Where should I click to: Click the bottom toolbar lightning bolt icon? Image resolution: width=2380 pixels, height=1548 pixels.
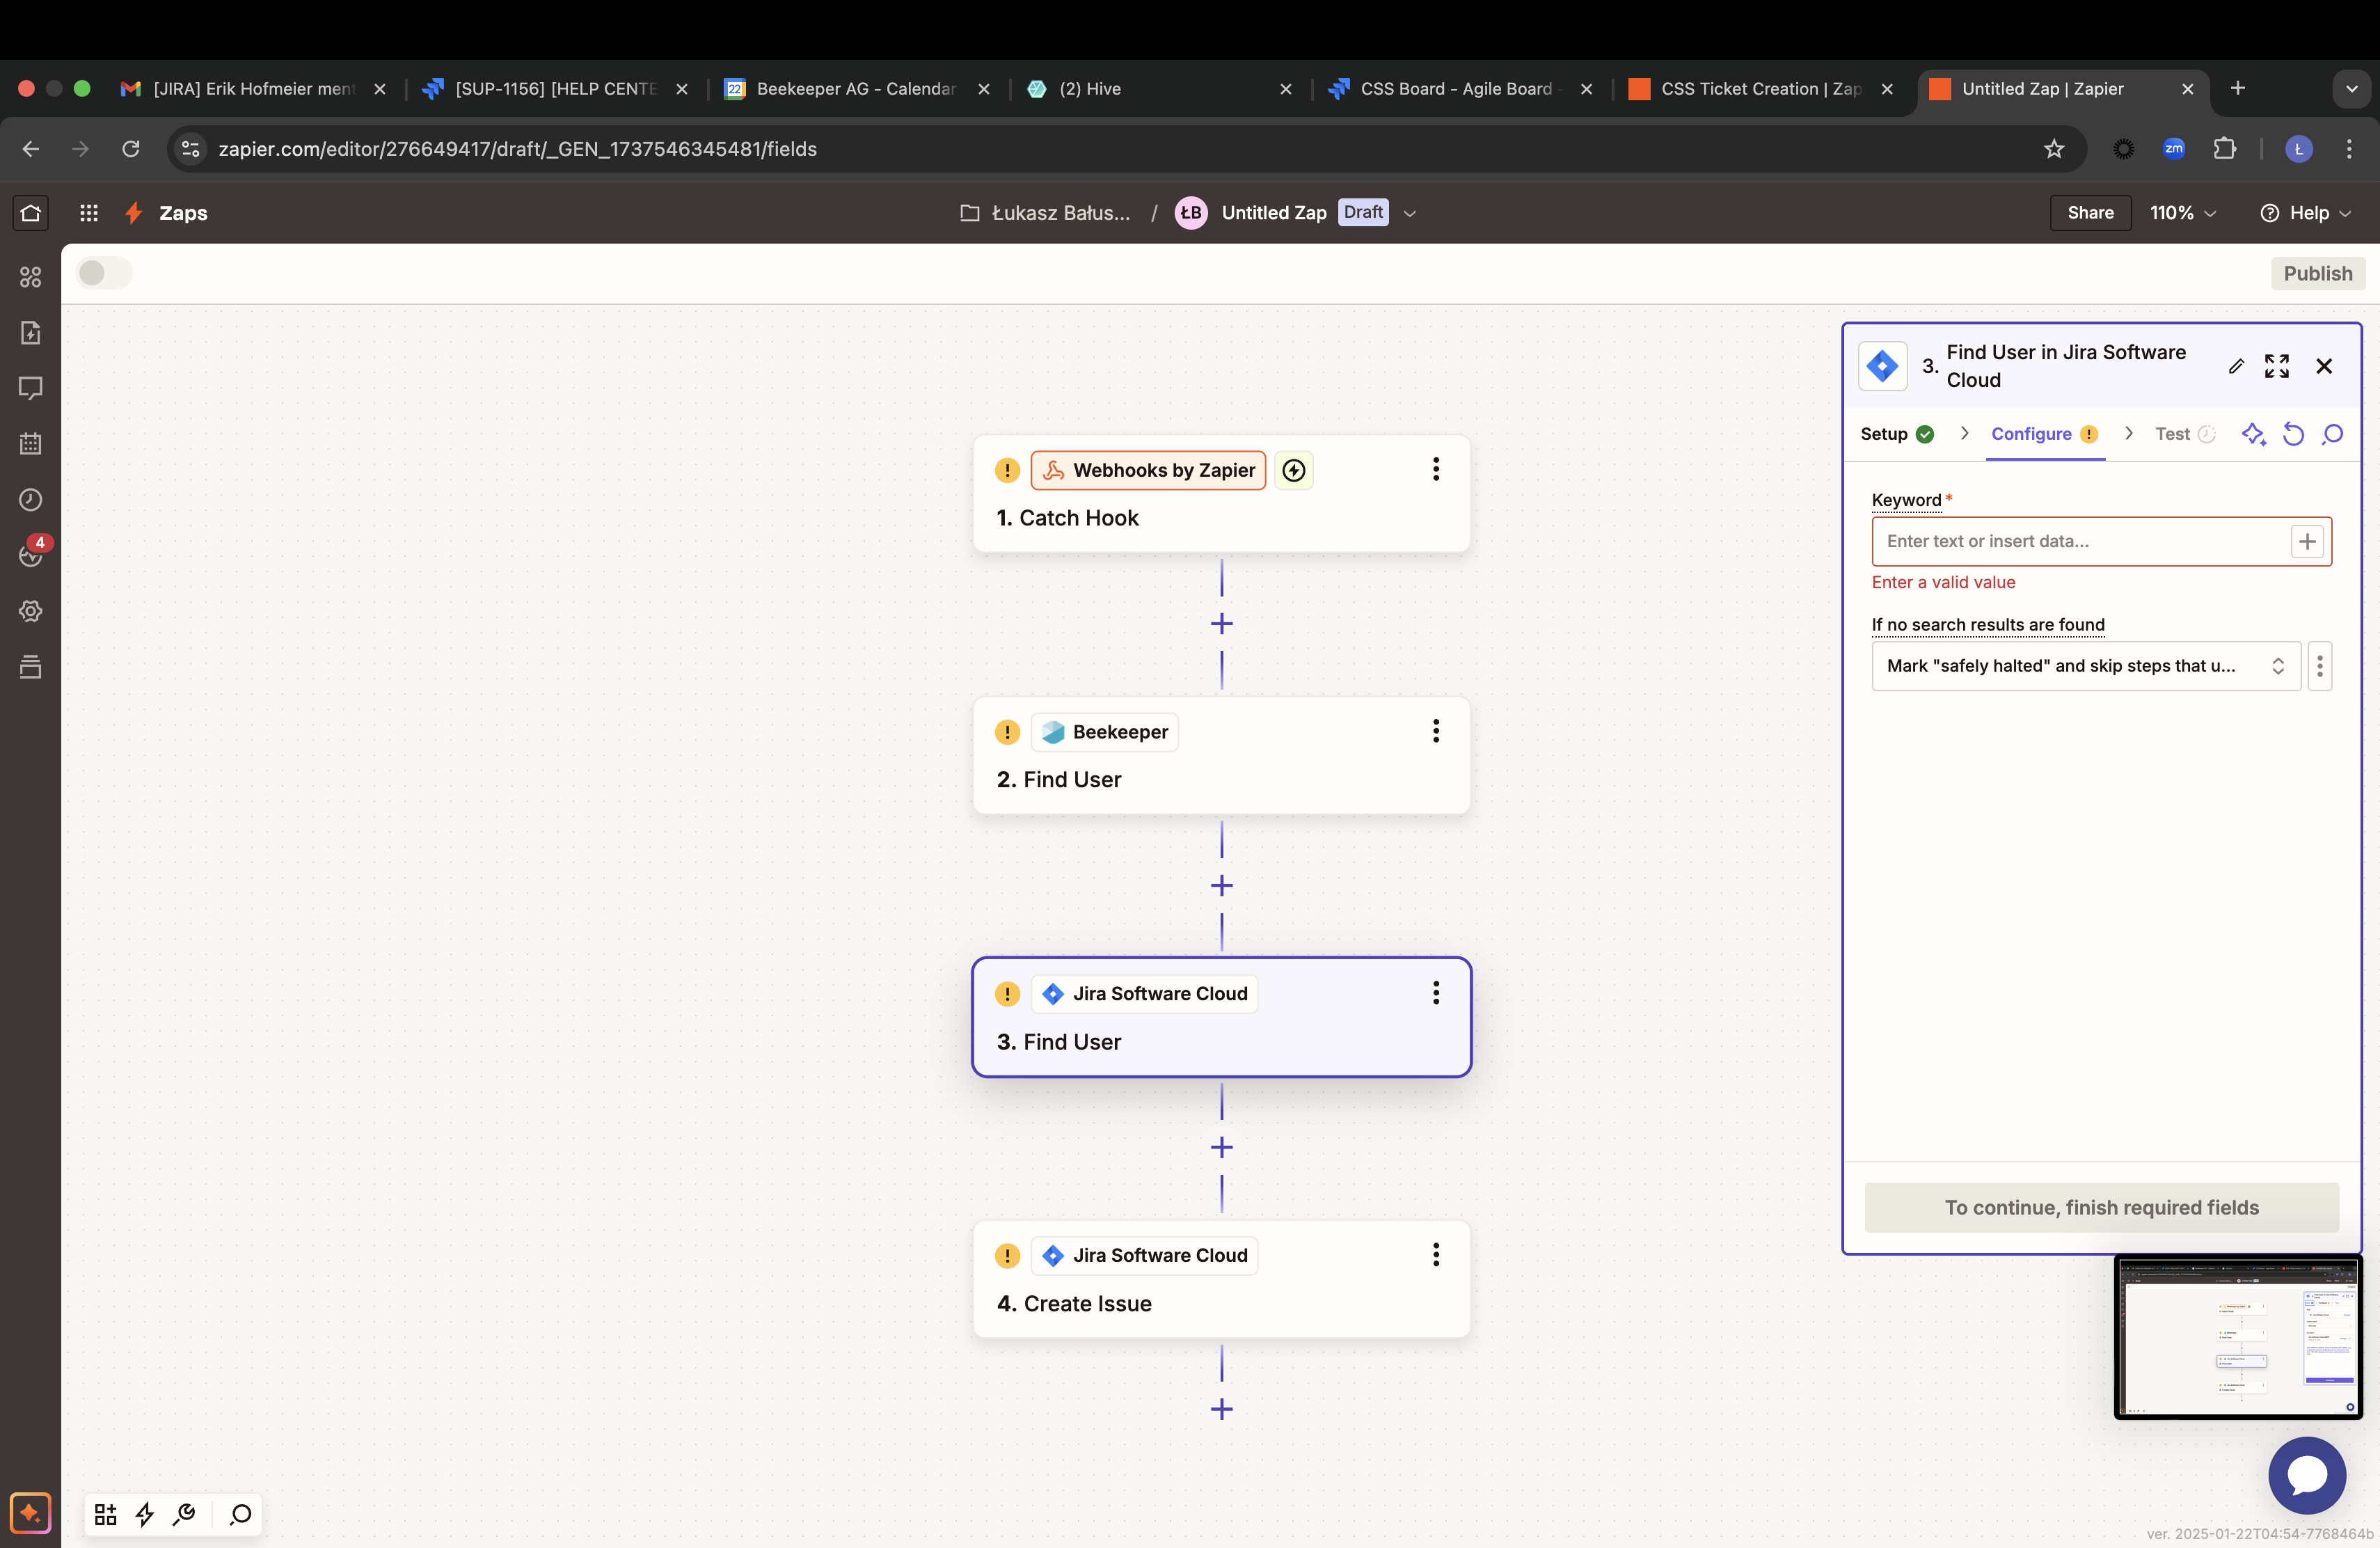pyautogui.click(x=145, y=1514)
